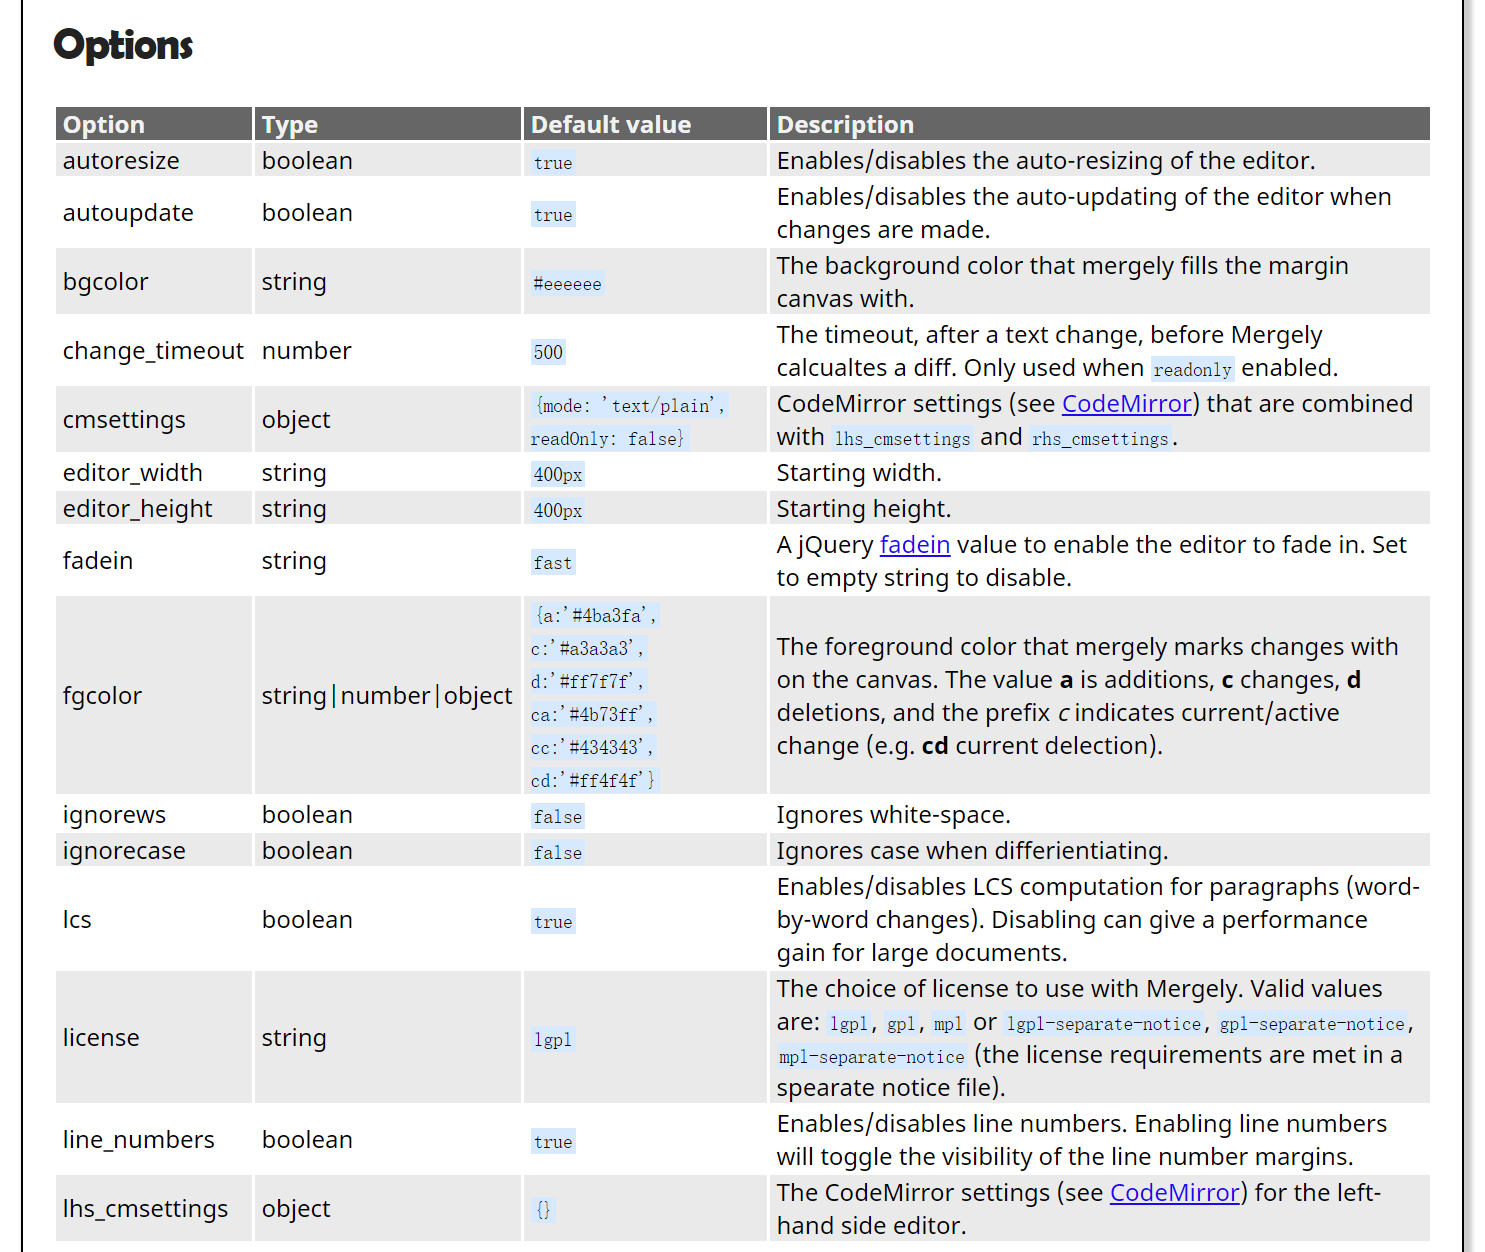The width and height of the screenshot is (1485, 1252).
Task: Open the CodeMirror link in the cmsettings description
Action: pyautogui.click(x=1126, y=404)
